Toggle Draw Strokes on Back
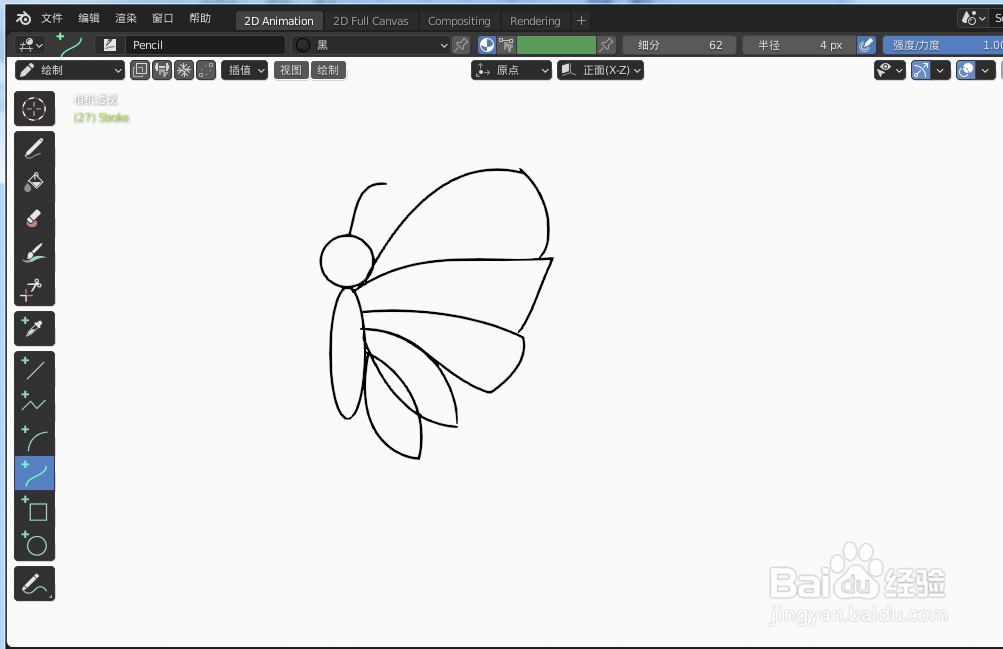Image resolution: width=1003 pixels, height=649 pixels. [140, 70]
